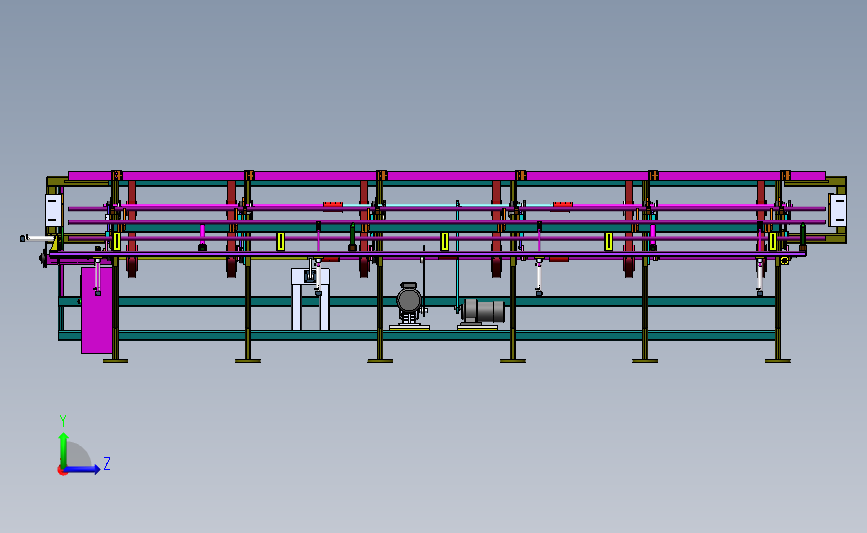Select the lowest teal crossbeam of the frame
This screenshot has height=533, width=867.
pos(417,336)
